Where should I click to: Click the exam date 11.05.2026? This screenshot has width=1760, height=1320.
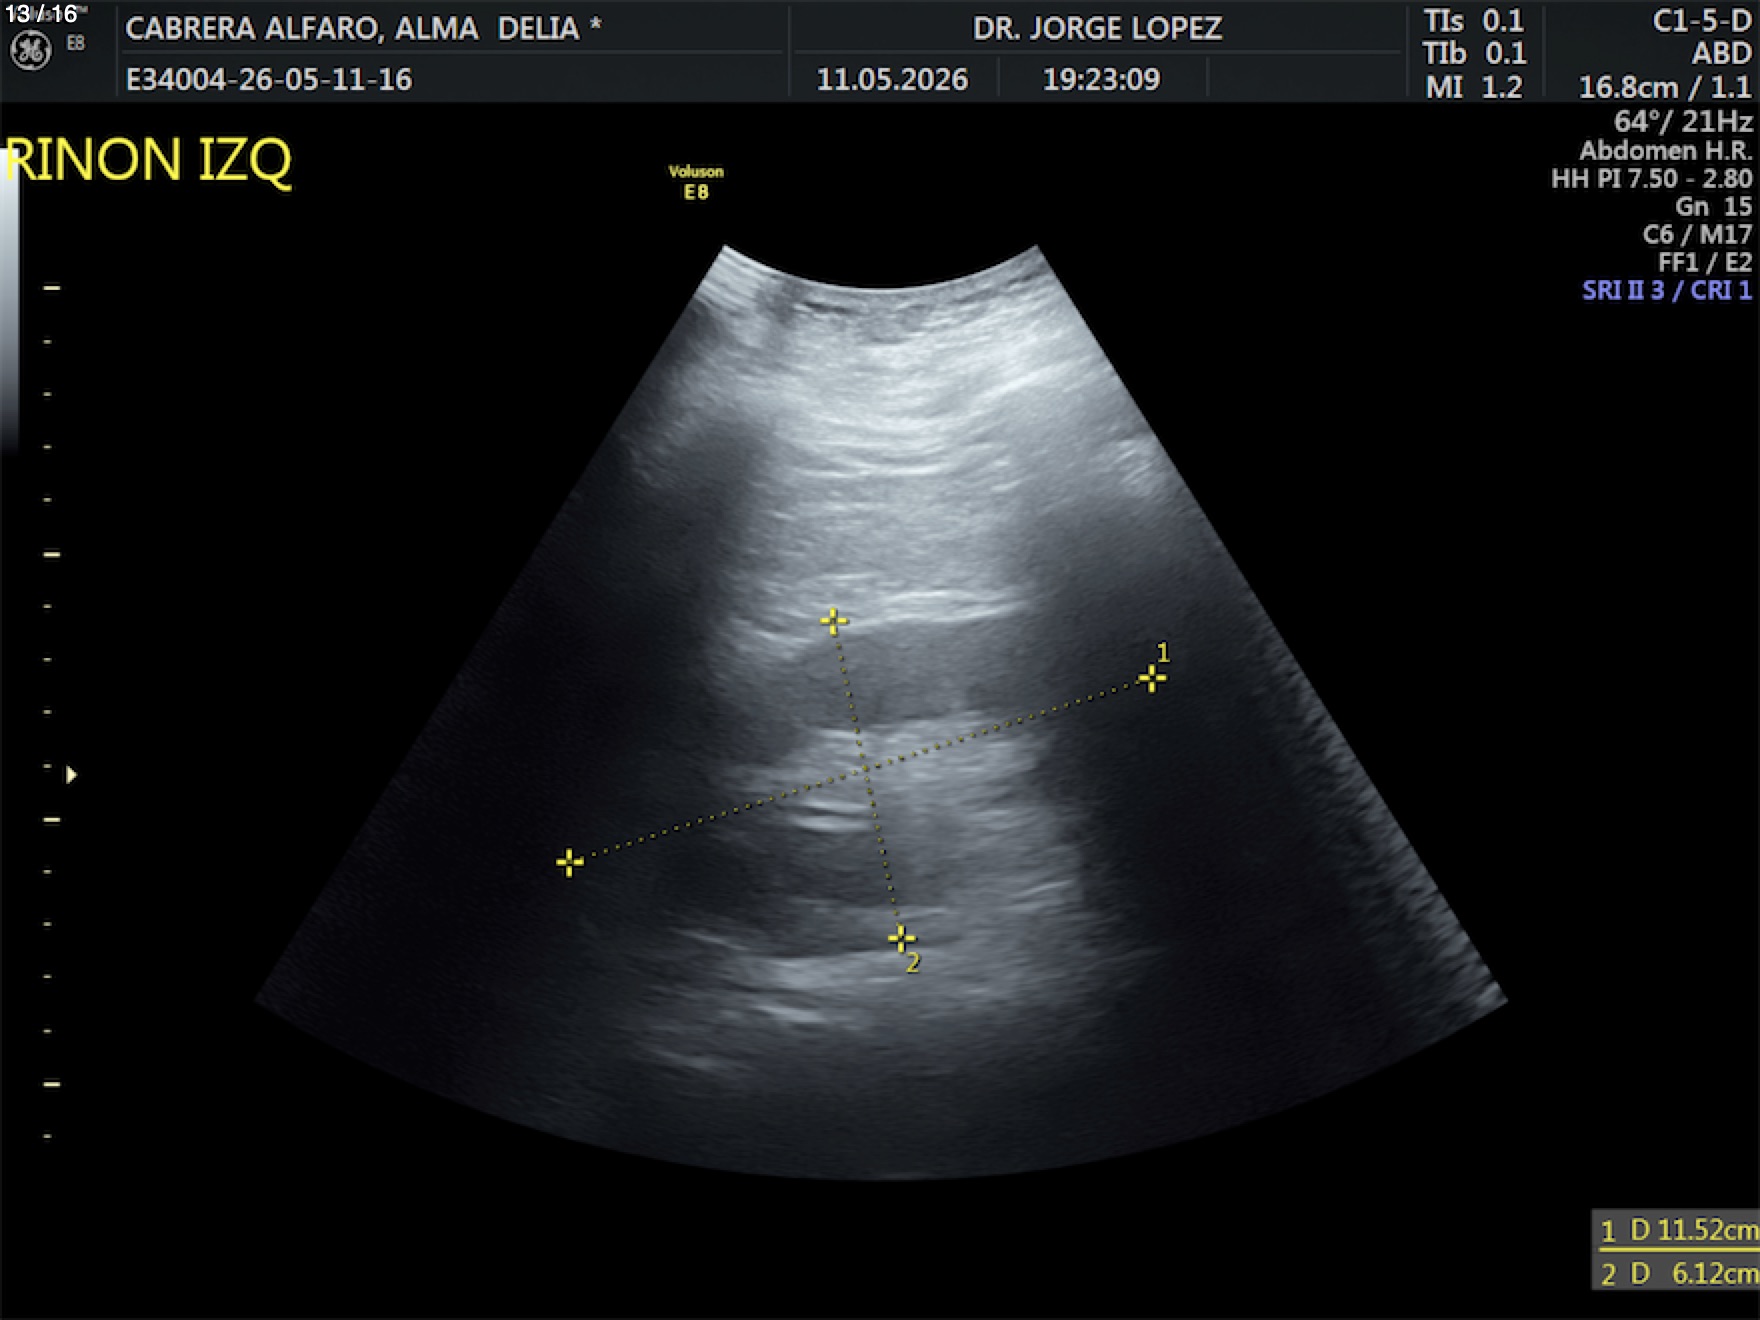point(892,79)
